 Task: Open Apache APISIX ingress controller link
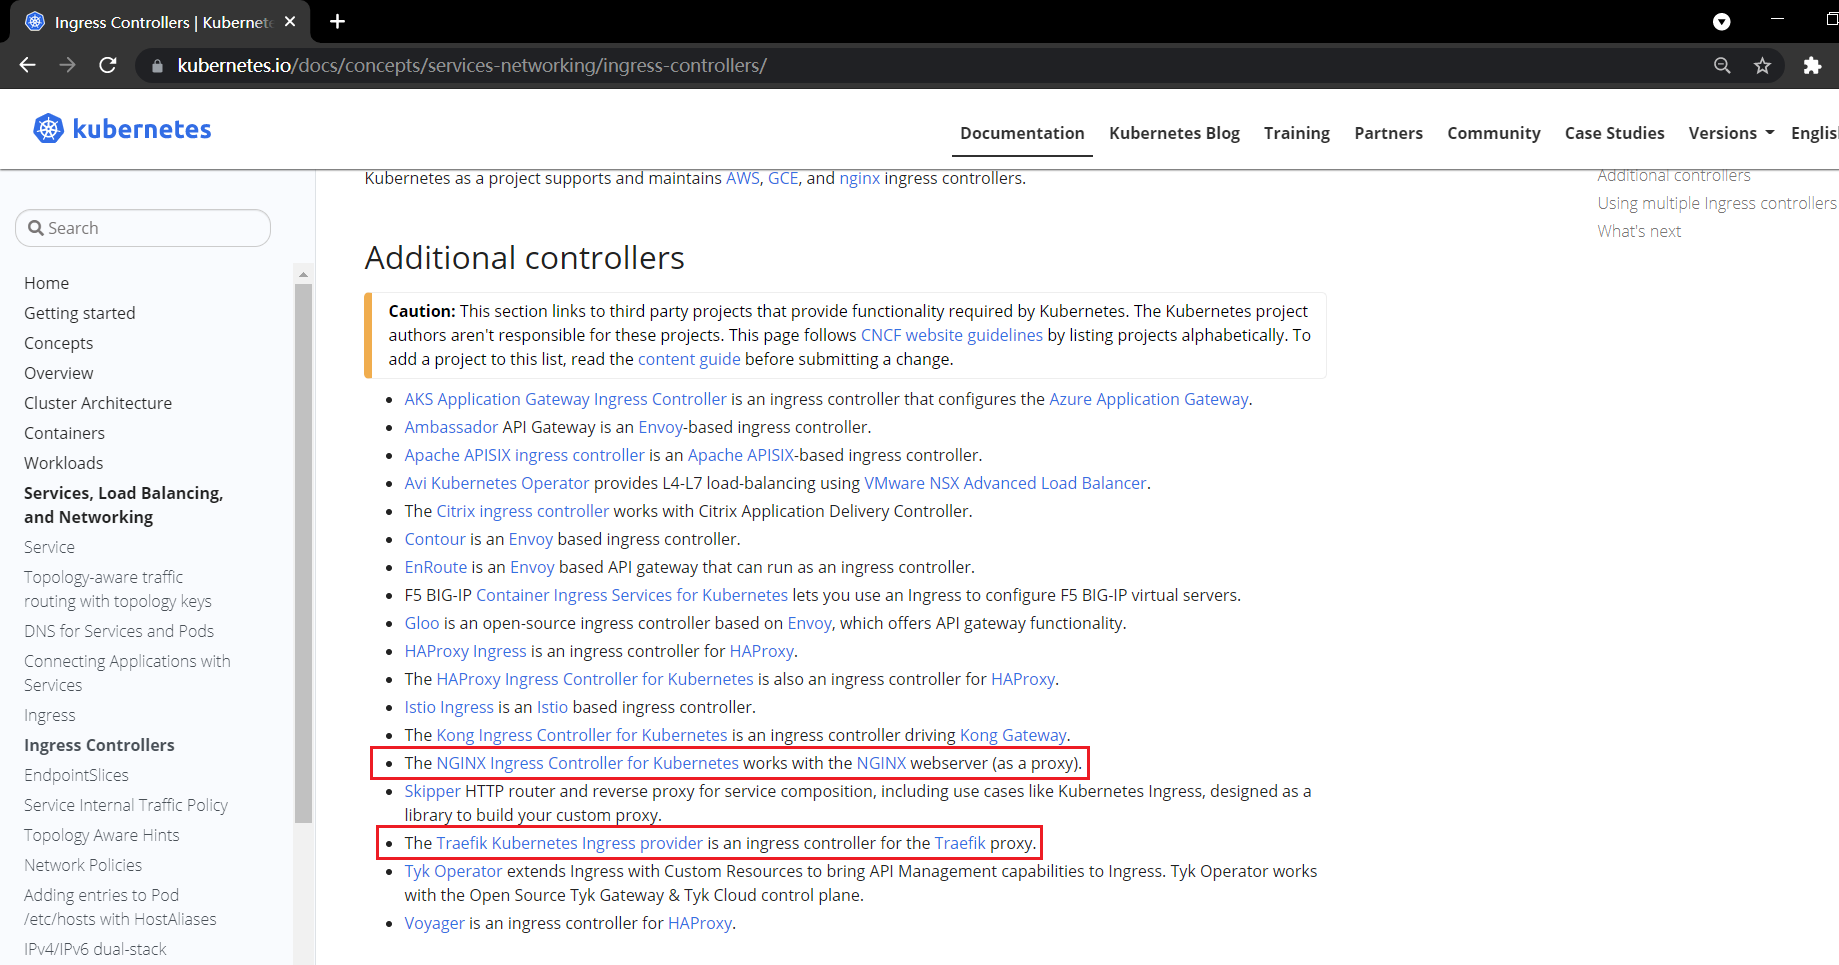coord(524,455)
